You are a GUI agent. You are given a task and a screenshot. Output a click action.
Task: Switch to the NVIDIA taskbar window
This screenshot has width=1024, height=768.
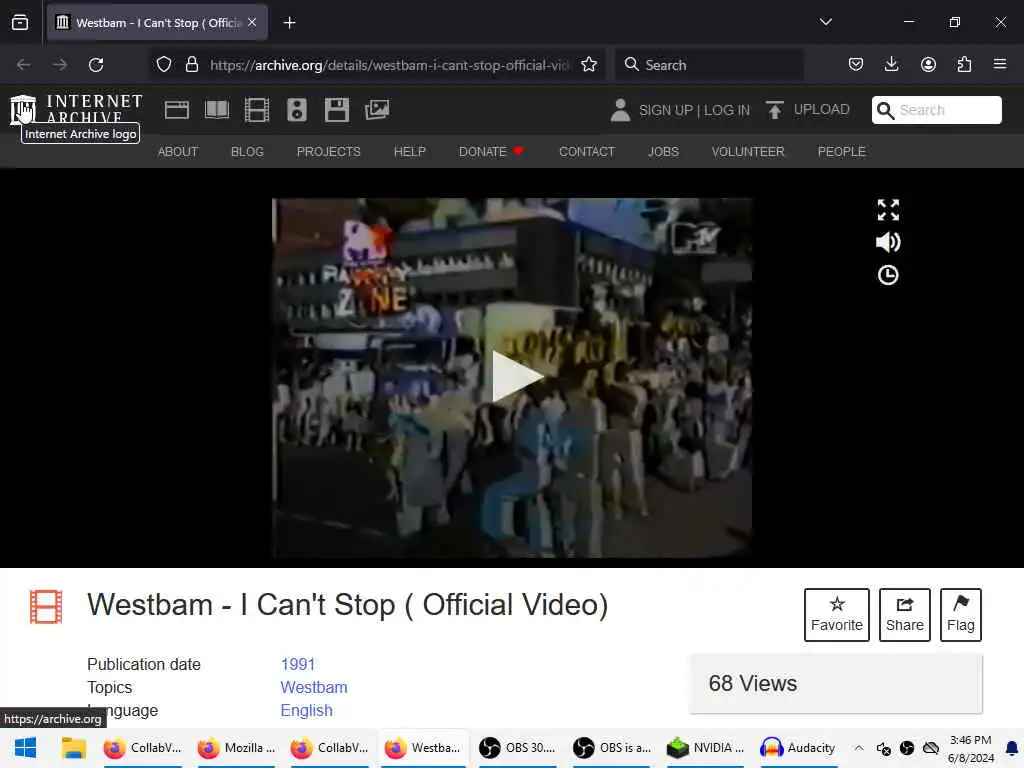pos(705,748)
